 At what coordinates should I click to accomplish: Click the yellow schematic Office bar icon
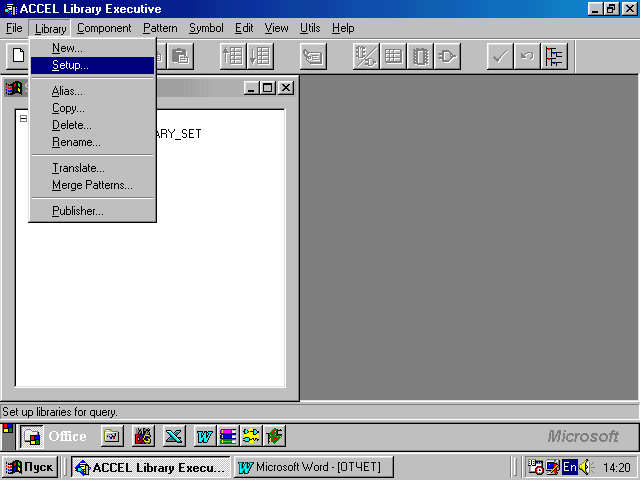tap(251, 436)
